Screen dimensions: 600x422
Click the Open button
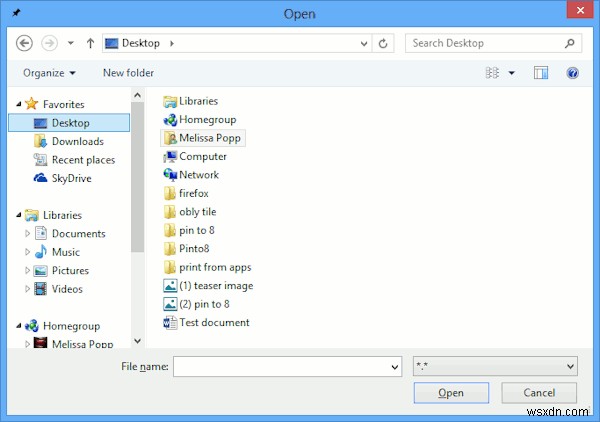point(451,393)
